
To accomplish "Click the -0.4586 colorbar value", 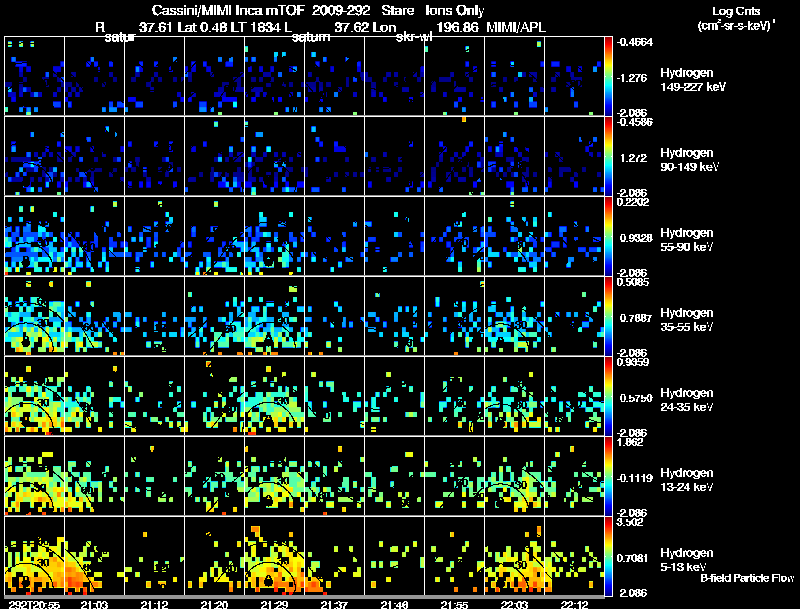I will tap(635, 122).
